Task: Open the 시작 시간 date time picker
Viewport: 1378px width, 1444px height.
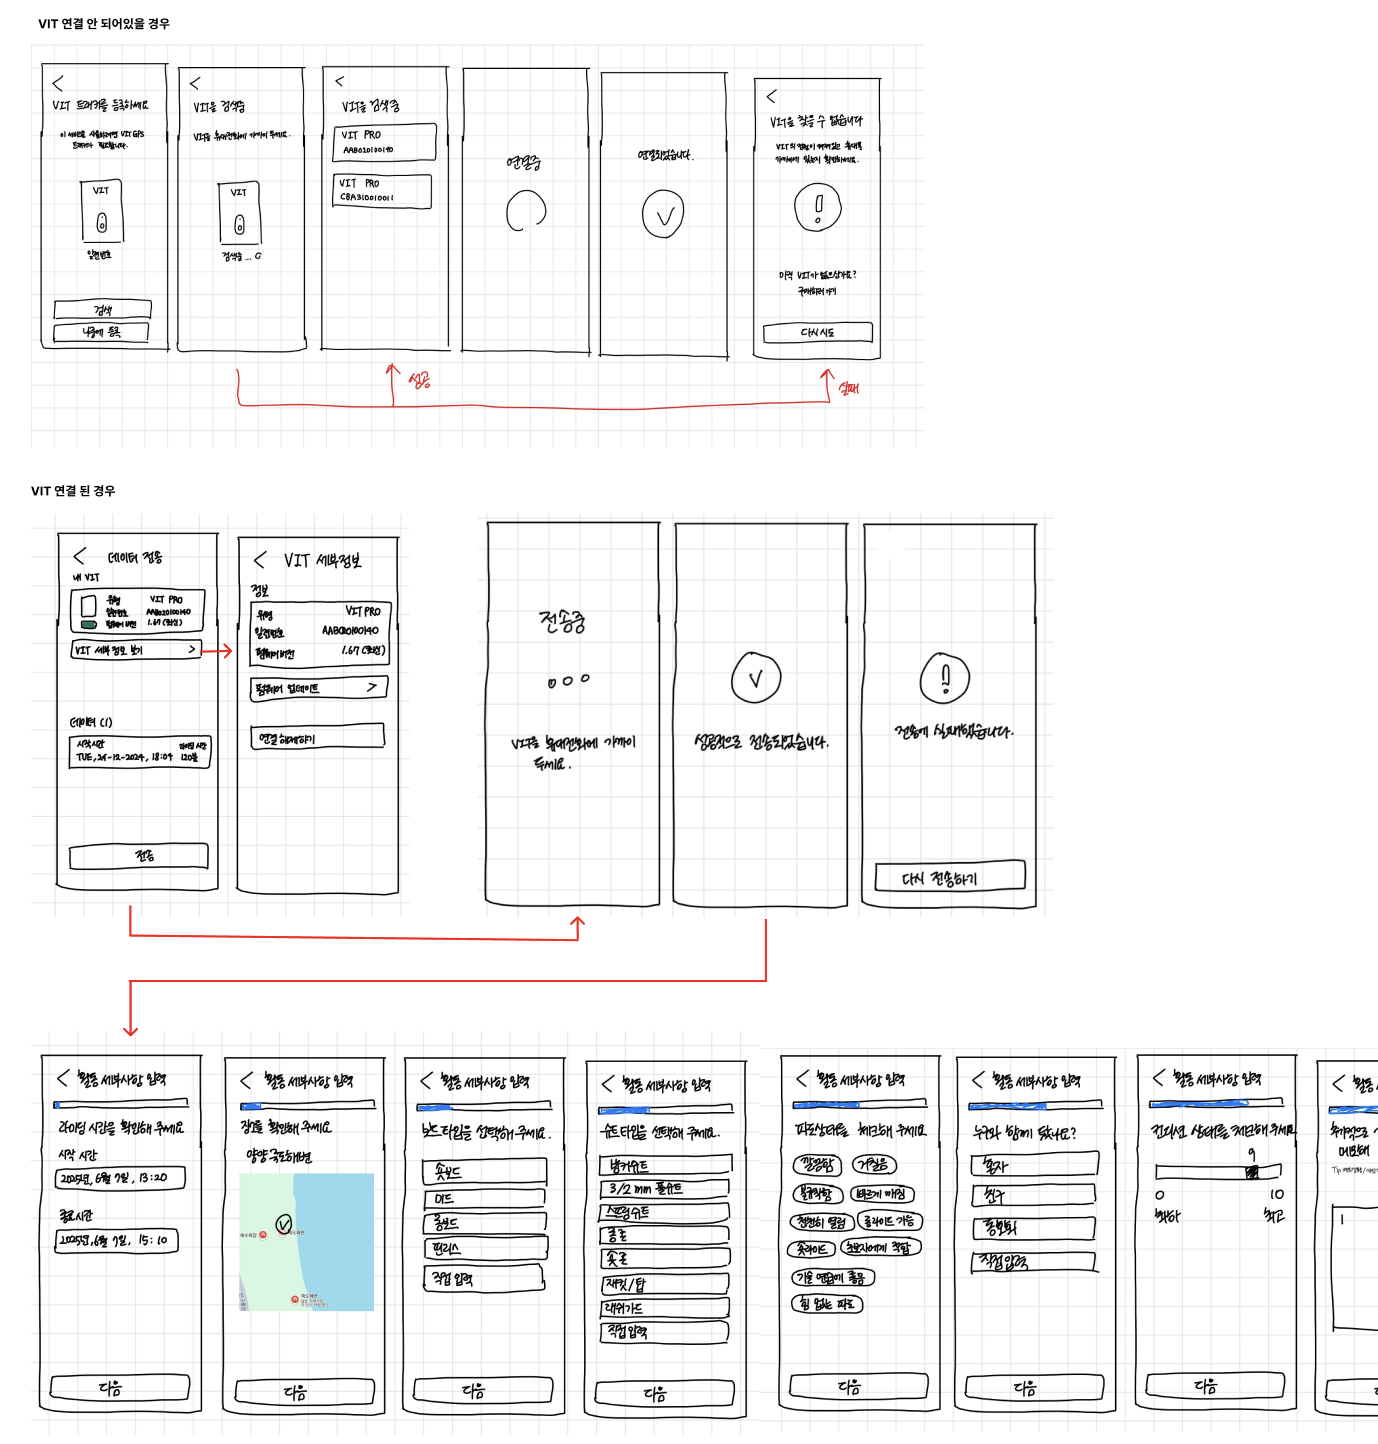Action: [x=120, y=1179]
